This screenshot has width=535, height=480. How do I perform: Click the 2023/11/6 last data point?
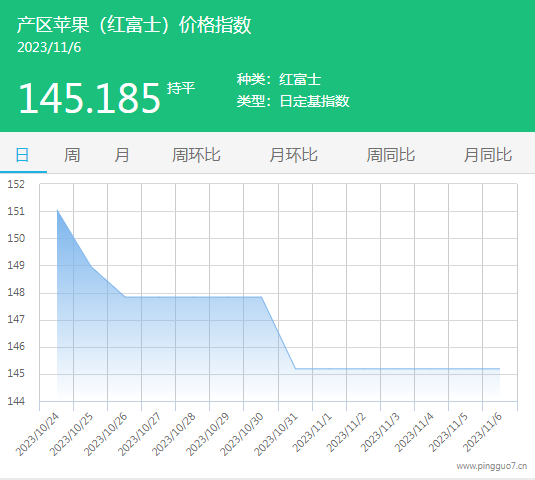500,369
